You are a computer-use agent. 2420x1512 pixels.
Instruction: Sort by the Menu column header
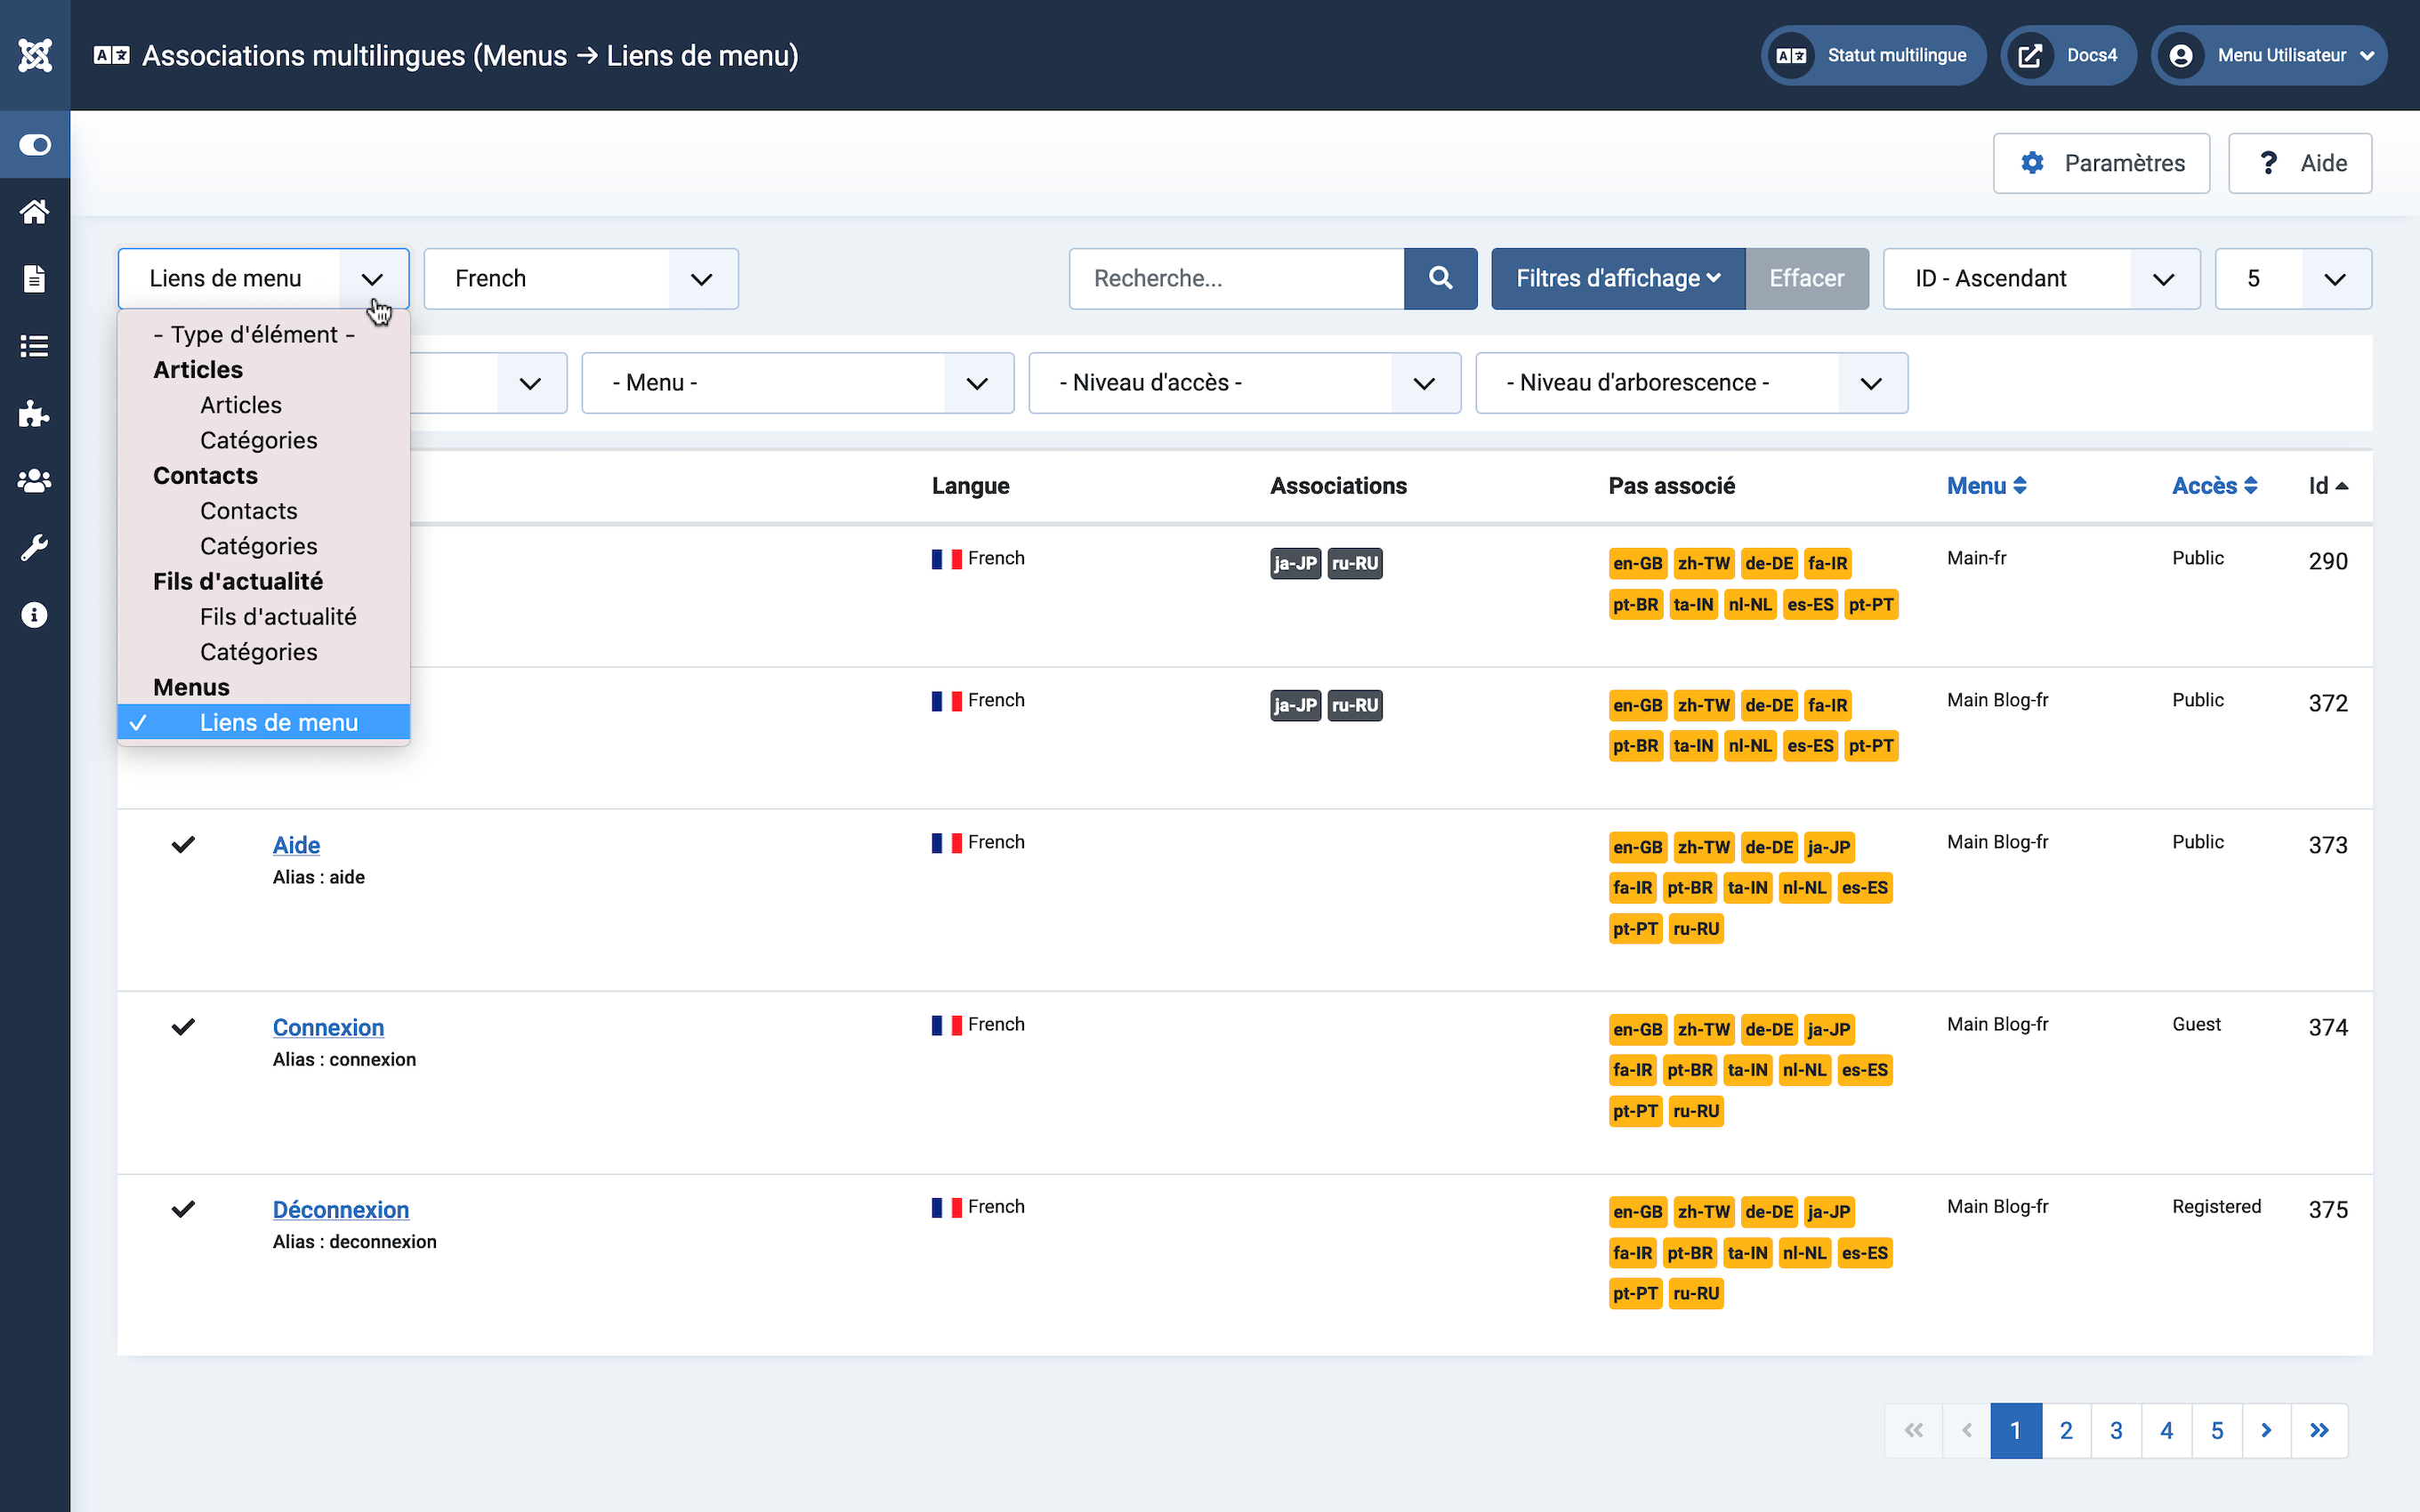tap(1986, 486)
